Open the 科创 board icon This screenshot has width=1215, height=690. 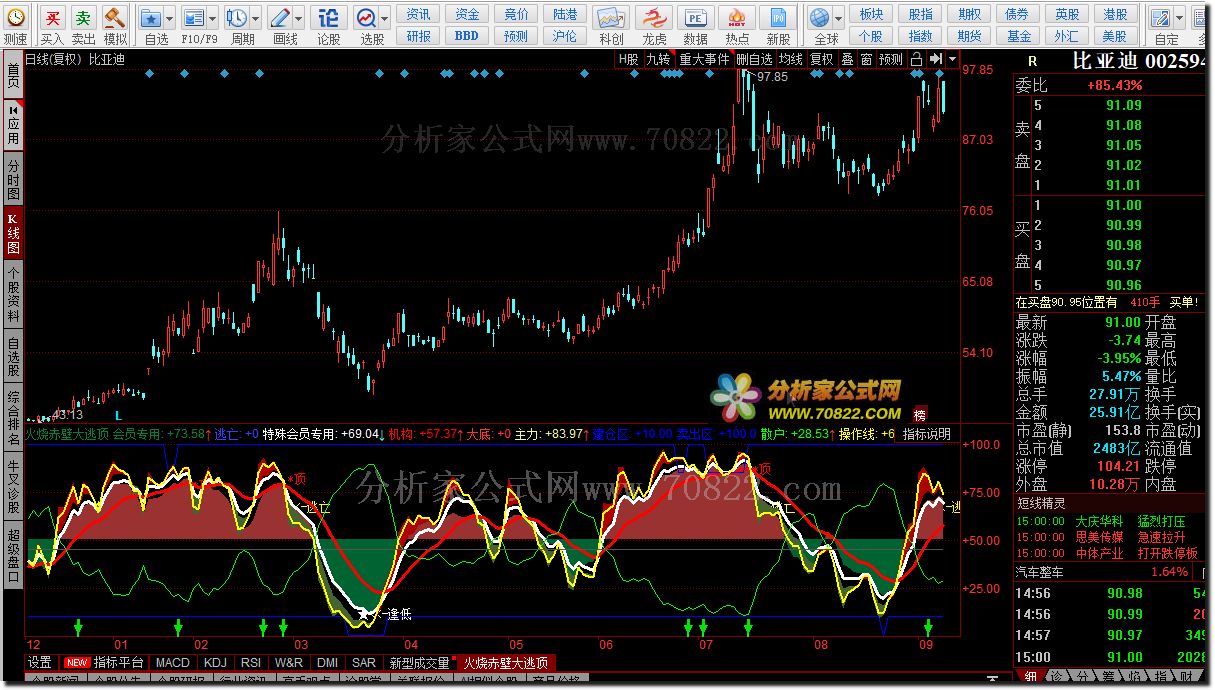[x=611, y=18]
